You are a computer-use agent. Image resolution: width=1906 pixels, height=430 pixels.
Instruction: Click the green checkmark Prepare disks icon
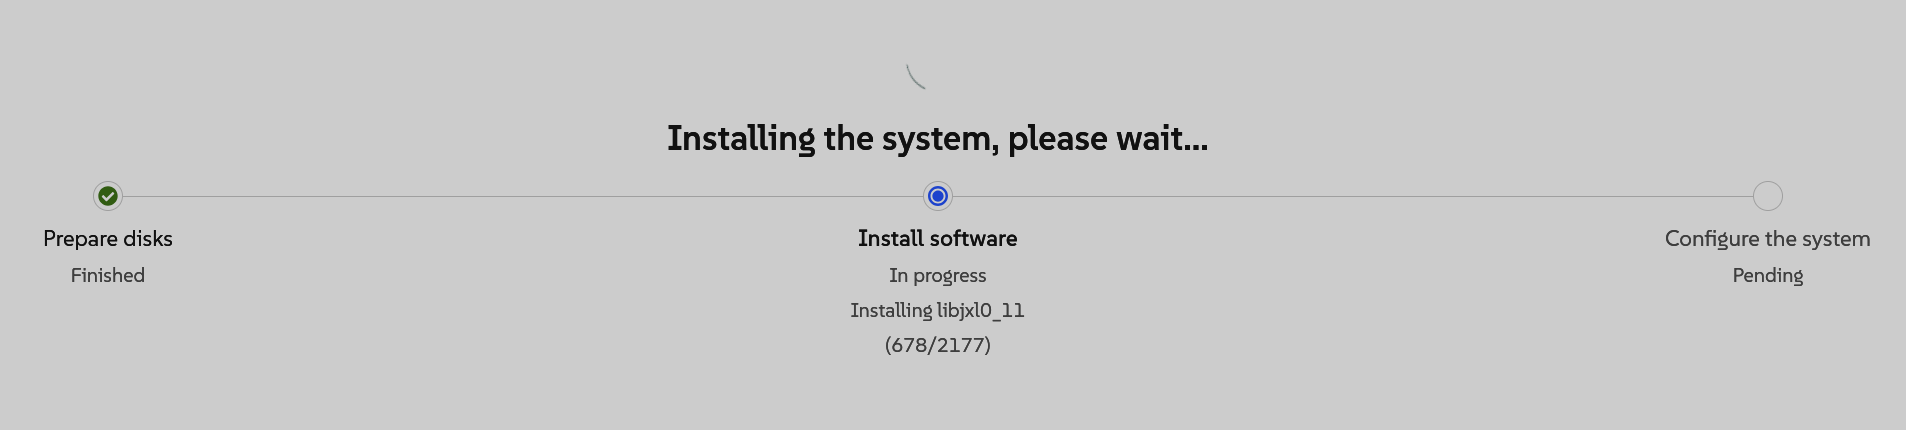click(108, 196)
